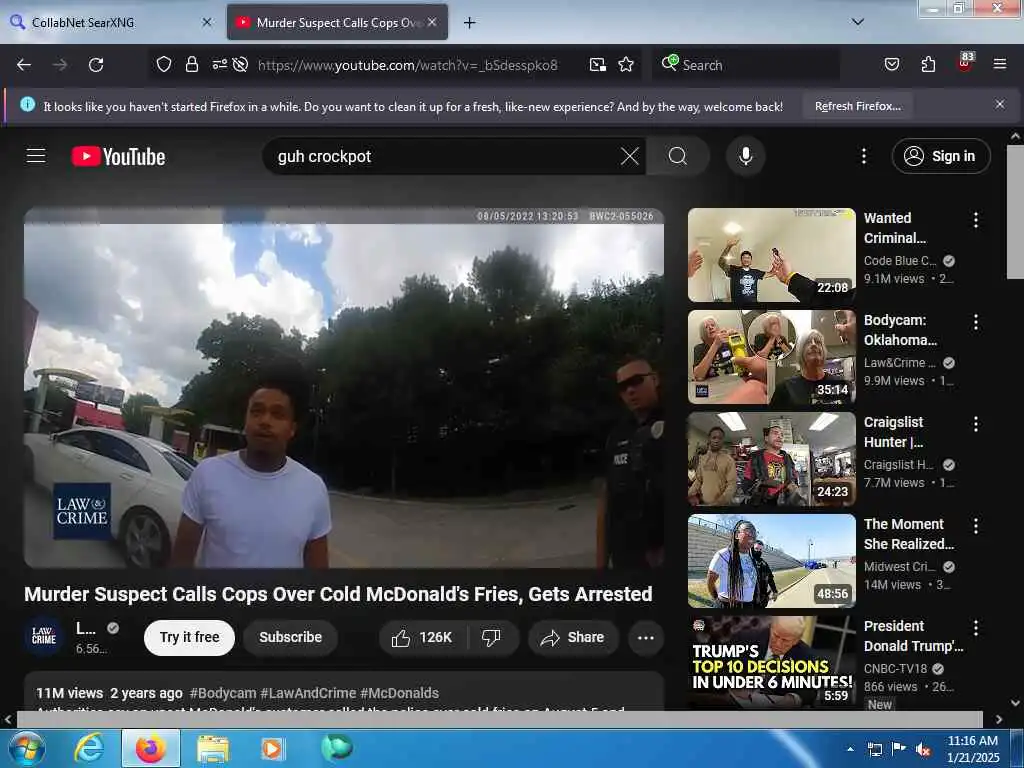1024x768 pixels.
Task: Clear the YouTube search query with X
Action: click(x=630, y=156)
